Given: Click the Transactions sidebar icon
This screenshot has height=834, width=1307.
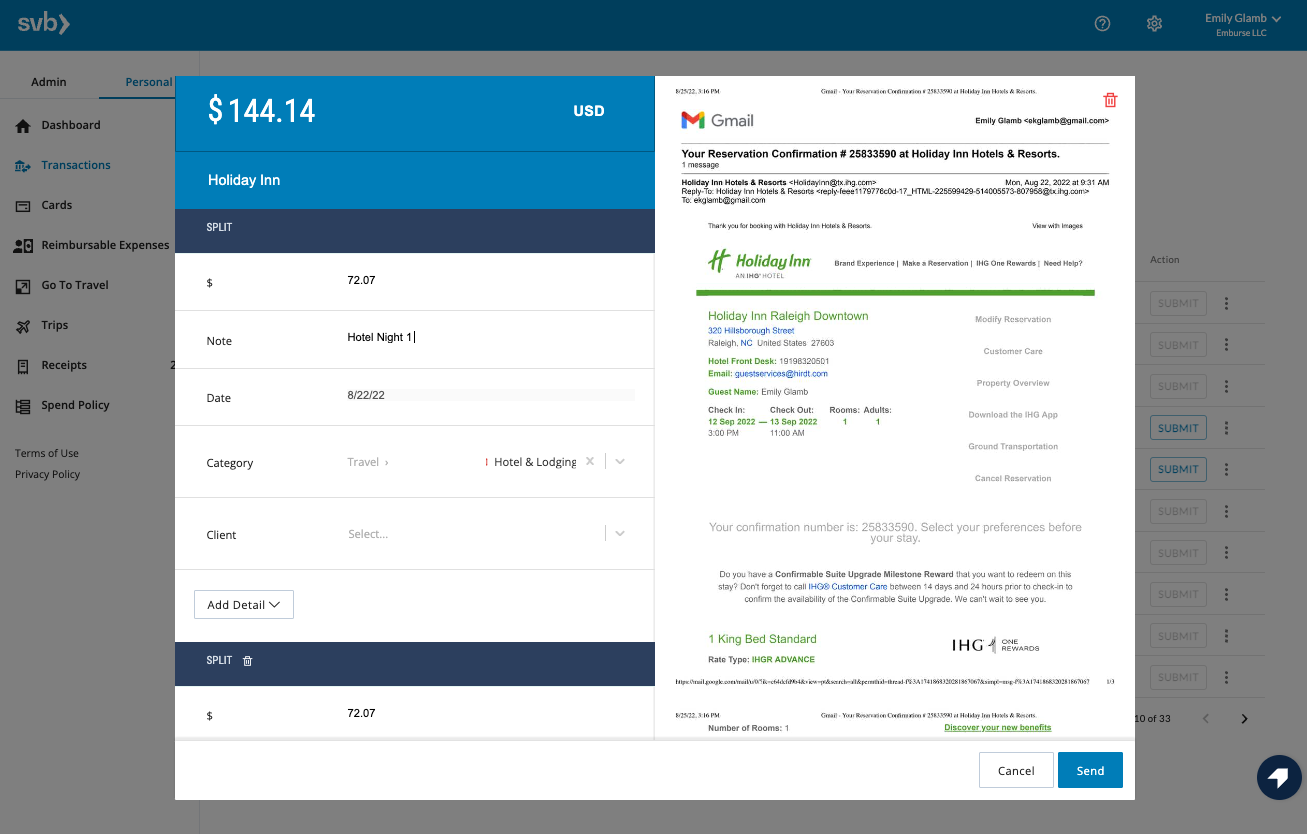Looking at the screenshot, I should [x=23, y=165].
